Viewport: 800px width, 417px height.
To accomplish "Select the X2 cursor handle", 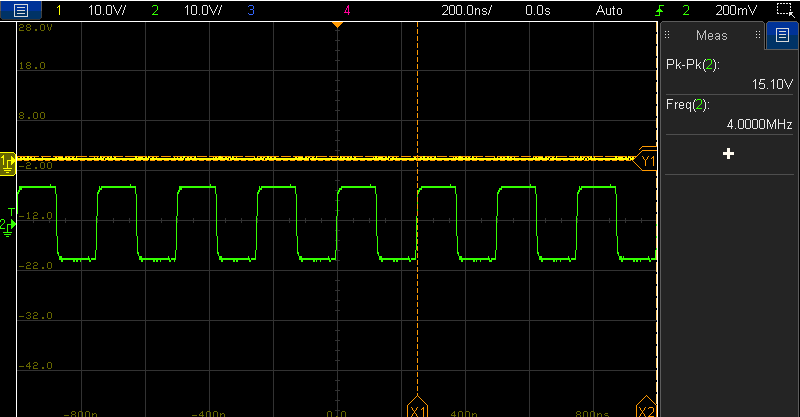I will 646,408.
